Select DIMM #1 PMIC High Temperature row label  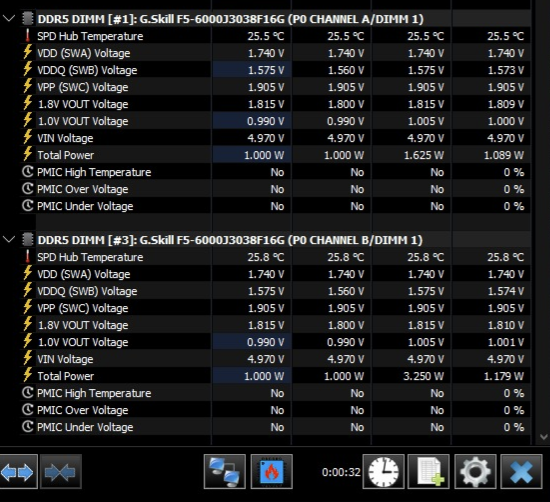pos(94,172)
